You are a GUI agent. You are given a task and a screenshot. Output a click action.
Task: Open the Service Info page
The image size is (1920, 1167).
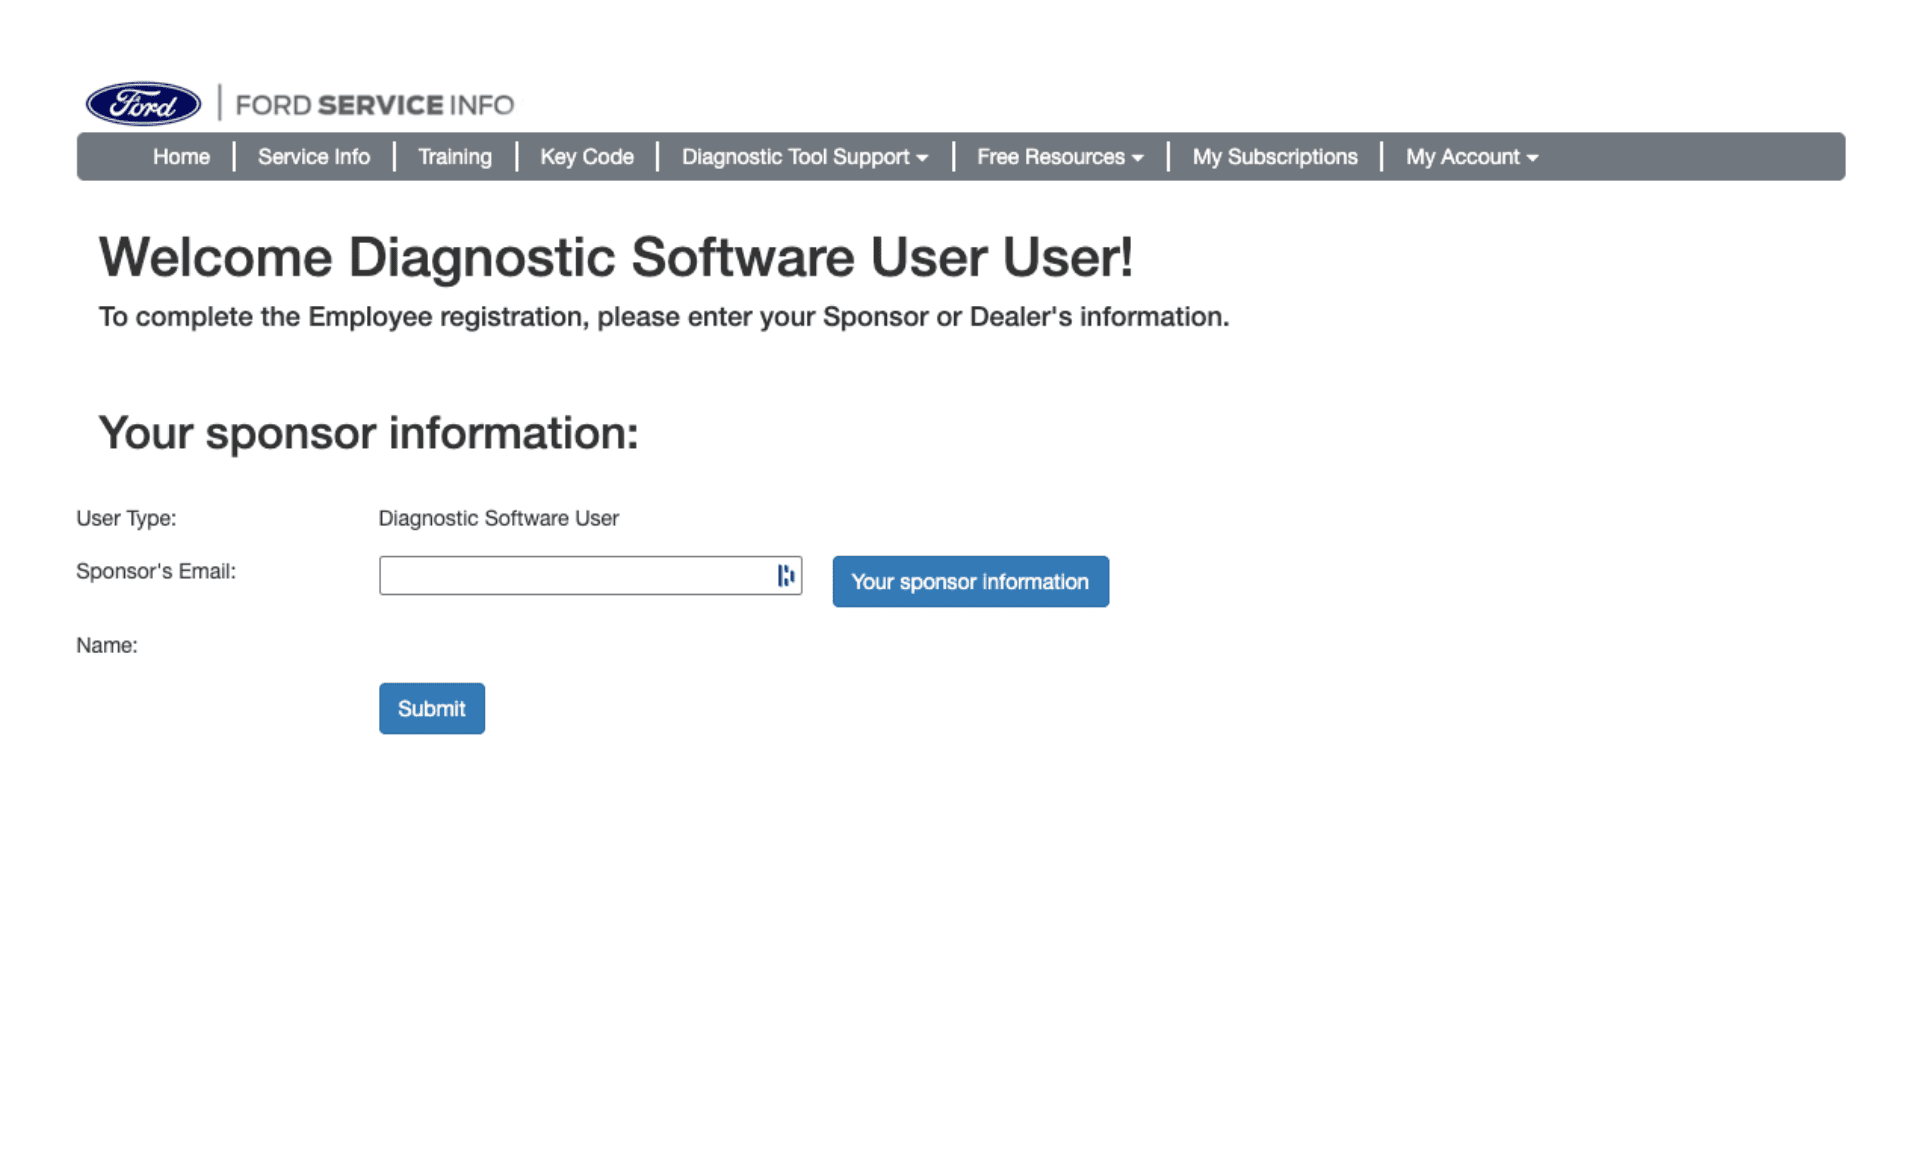click(x=313, y=156)
